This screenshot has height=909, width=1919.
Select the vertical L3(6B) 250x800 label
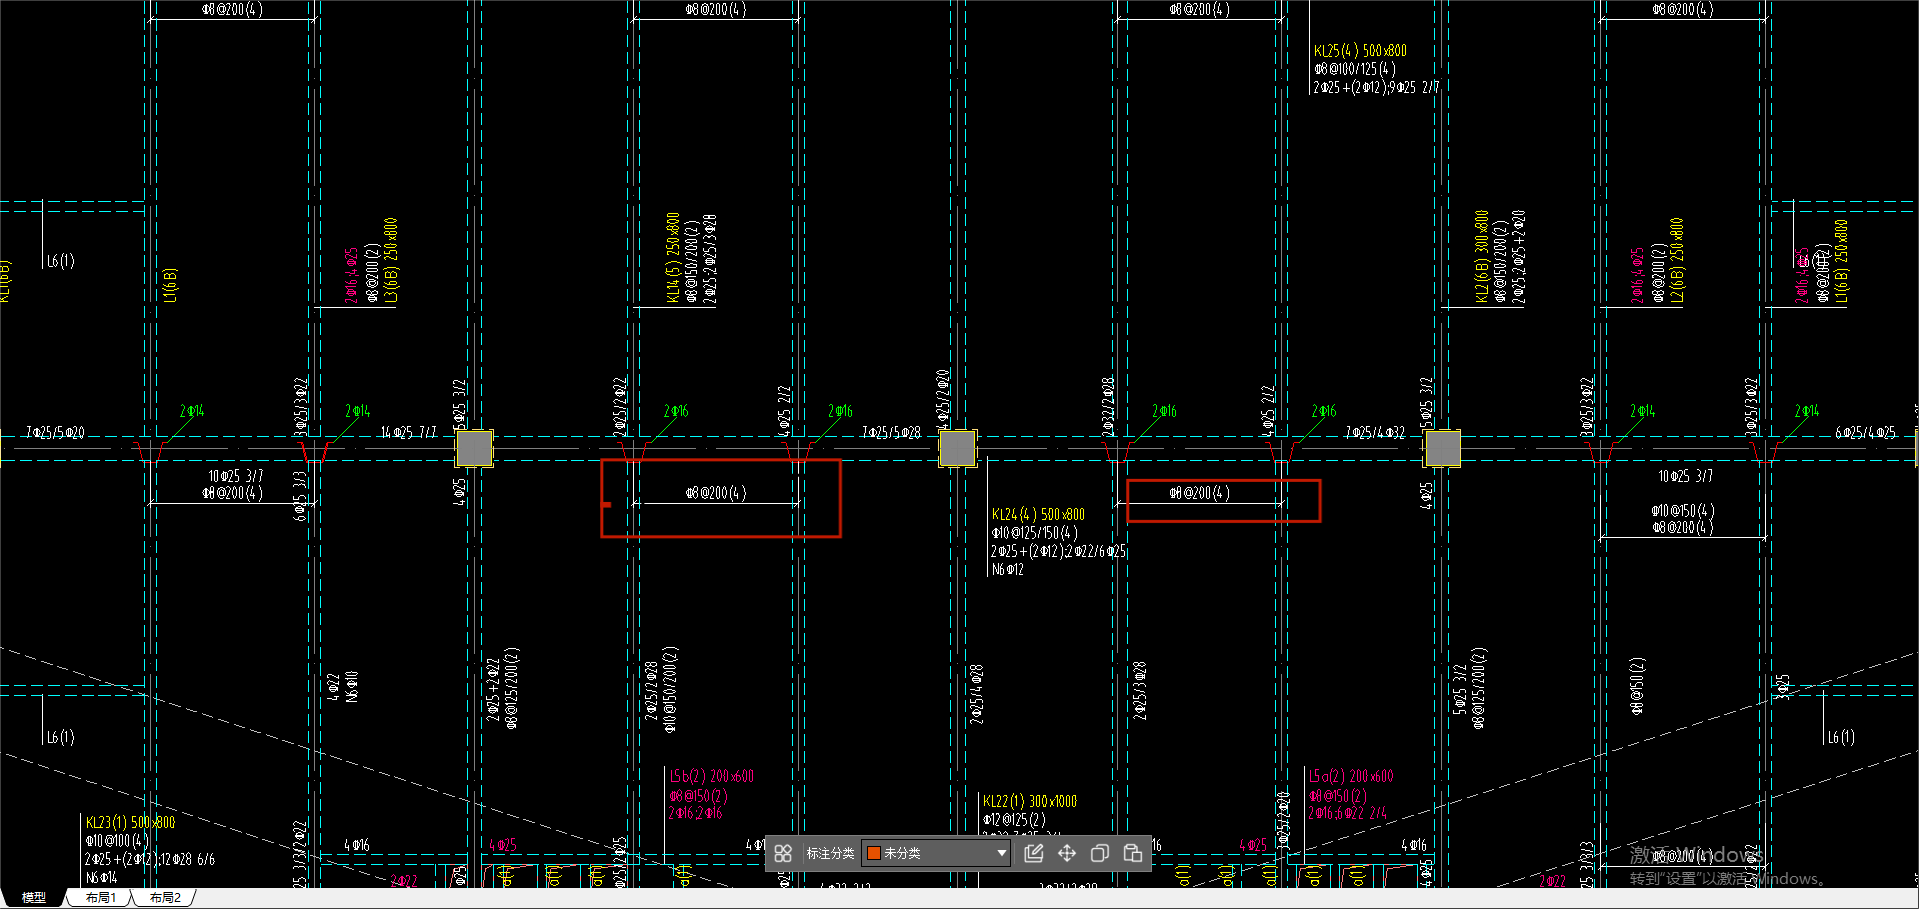pyautogui.click(x=391, y=260)
